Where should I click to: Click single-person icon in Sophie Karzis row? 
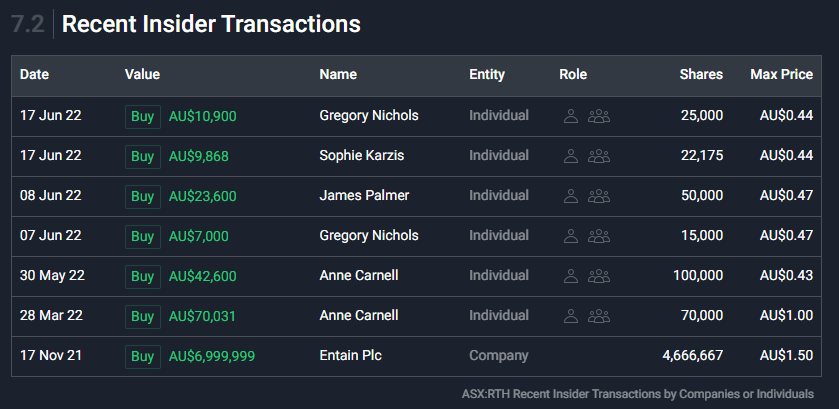click(x=571, y=156)
